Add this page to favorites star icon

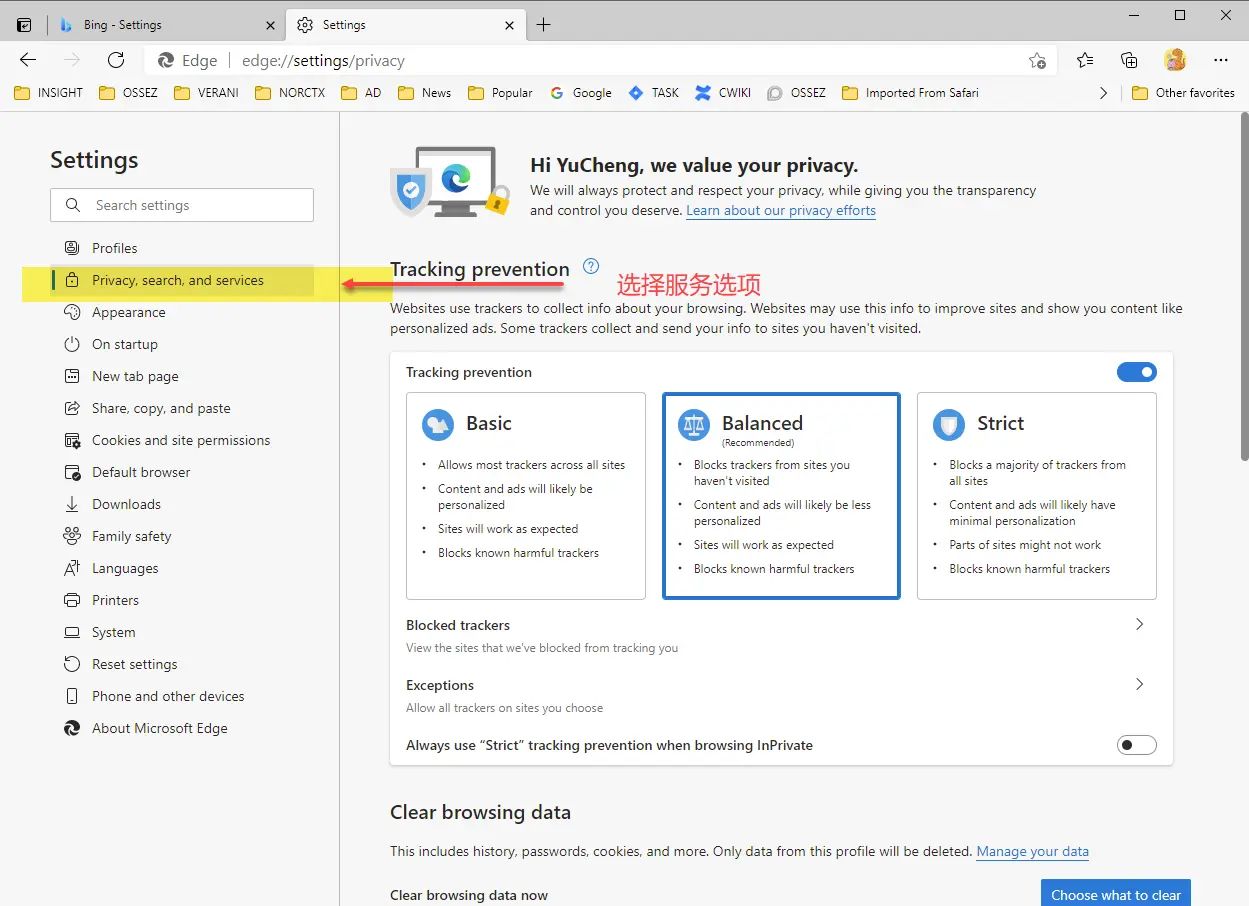point(1038,60)
